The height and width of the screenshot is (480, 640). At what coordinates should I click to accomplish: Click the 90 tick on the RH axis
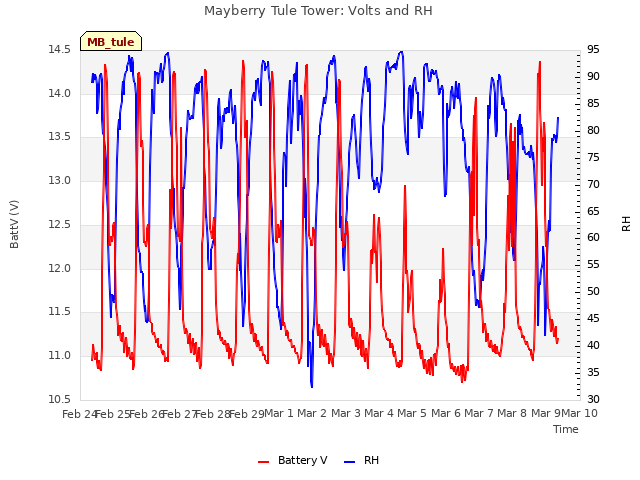(593, 77)
